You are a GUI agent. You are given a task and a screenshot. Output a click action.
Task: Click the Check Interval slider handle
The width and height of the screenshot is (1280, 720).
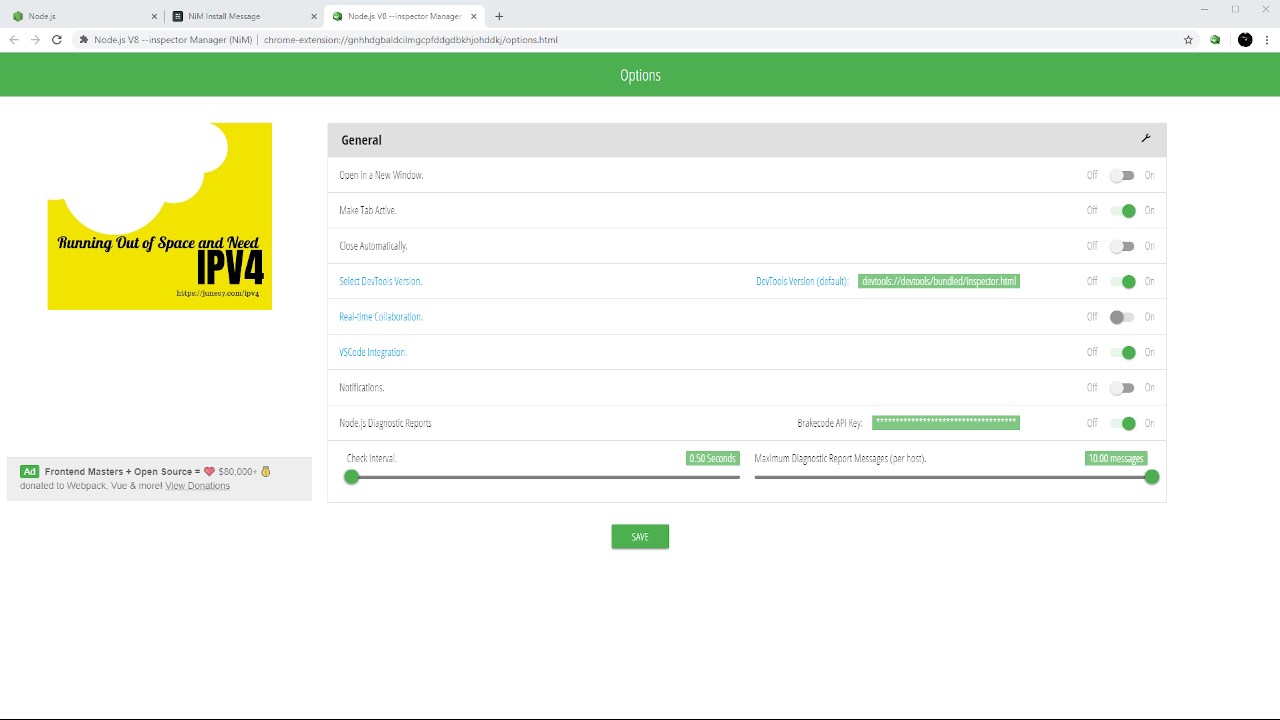[x=351, y=477]
